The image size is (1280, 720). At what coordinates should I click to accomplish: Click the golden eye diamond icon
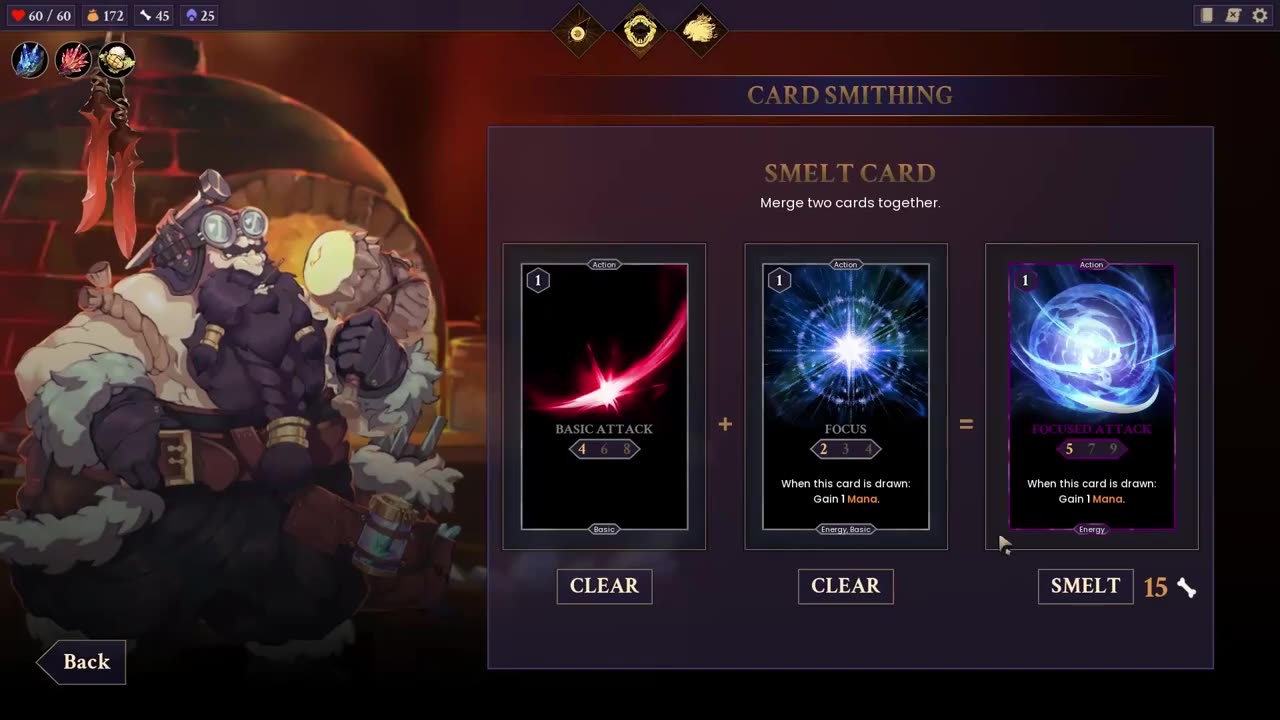coord(578,32)
